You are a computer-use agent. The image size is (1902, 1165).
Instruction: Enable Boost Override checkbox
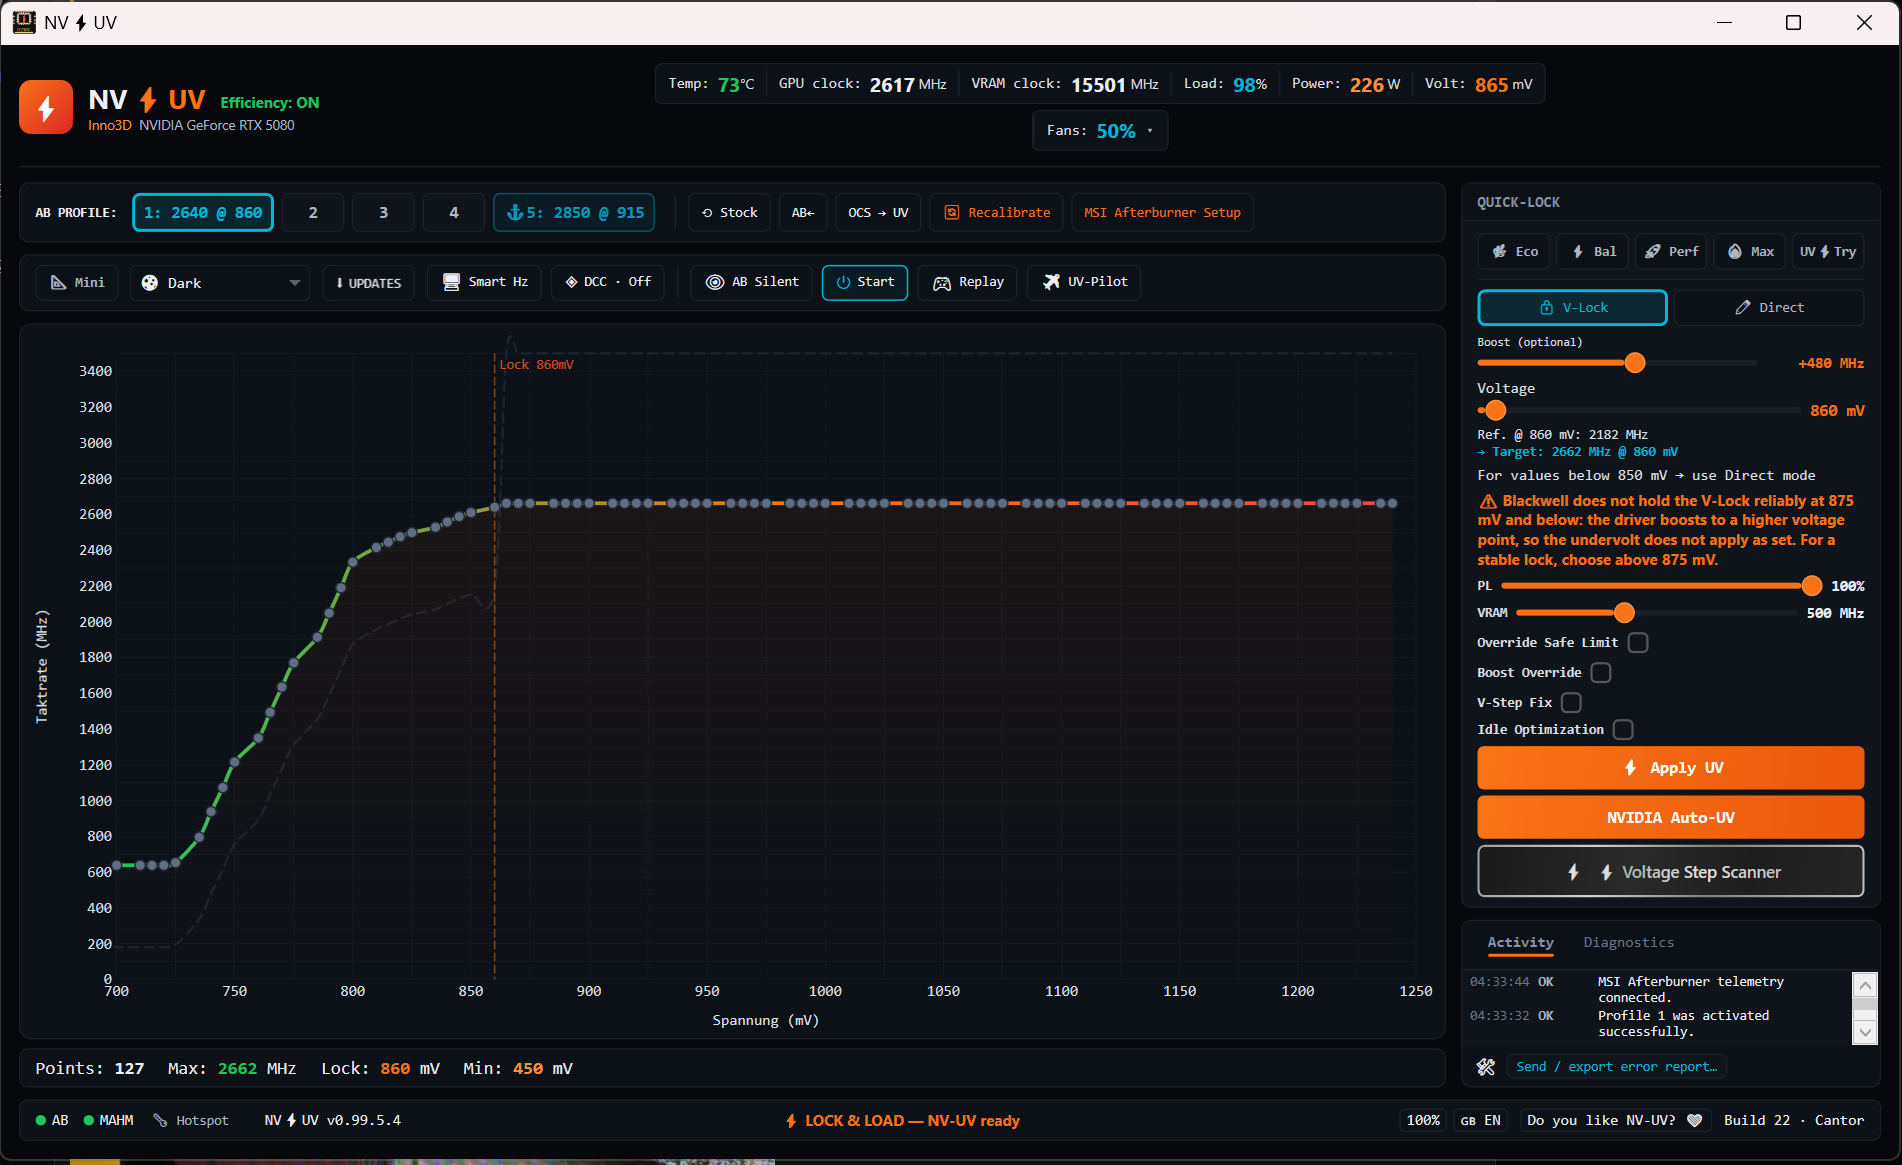(1601, 672)
